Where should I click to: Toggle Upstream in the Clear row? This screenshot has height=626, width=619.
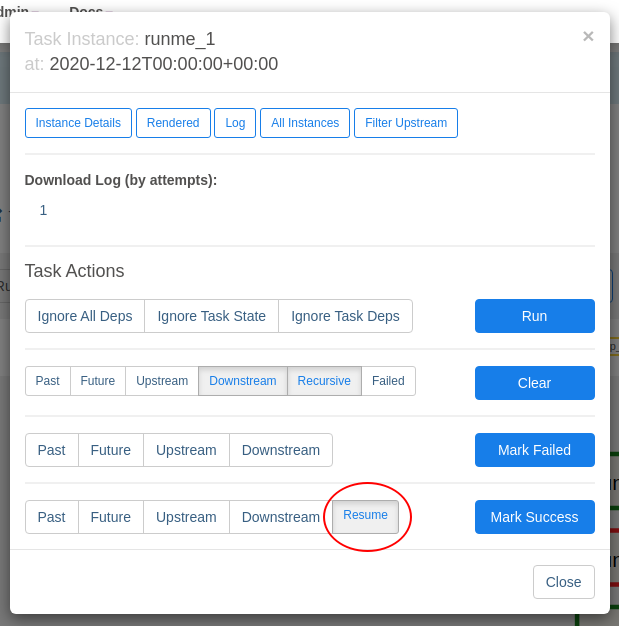(162, 381)
